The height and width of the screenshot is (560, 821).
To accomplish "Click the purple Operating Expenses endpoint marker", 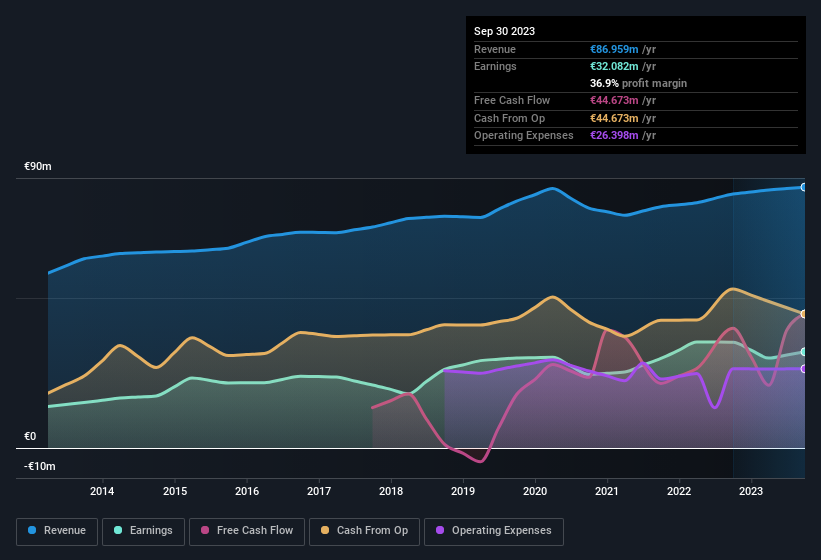I will point(804,369).
